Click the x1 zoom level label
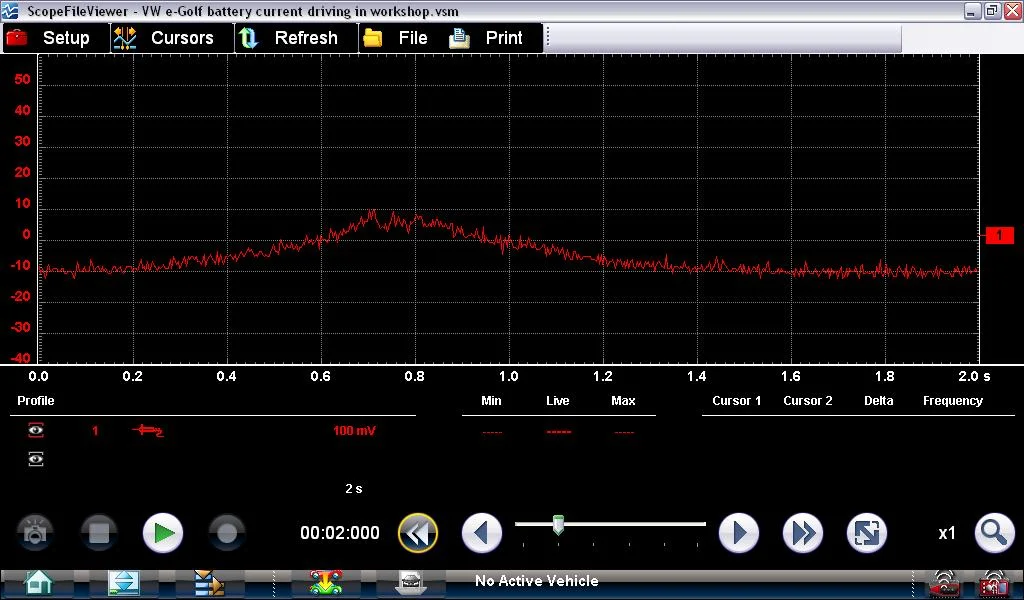This screenshot has height=600, width=1024. pyautogui.click(x=947, y=533)
